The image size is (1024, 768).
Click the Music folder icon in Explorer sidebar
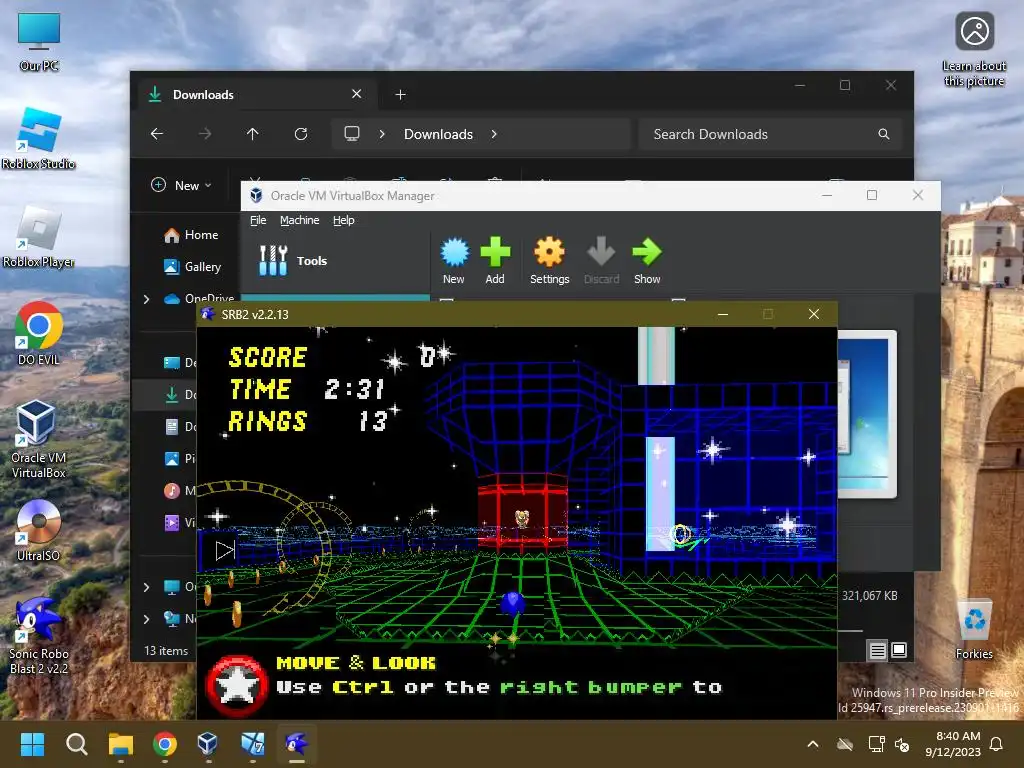click(172, 490)
